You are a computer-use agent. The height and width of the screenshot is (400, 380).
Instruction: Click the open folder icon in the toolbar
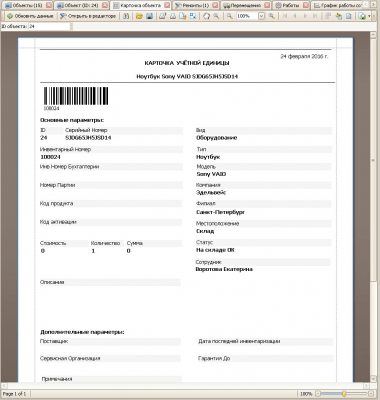point(139,16)
